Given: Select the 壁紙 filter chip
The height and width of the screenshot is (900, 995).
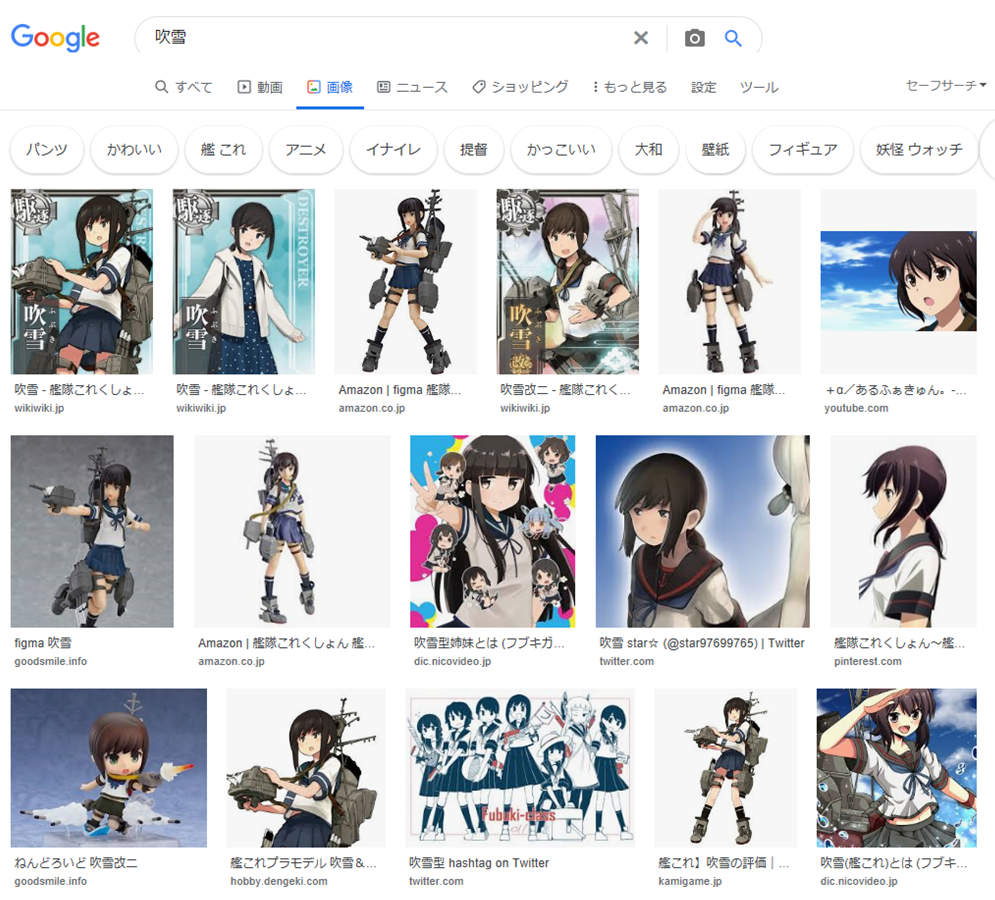Looking at the screenshot, I should [x=715, y=150].
